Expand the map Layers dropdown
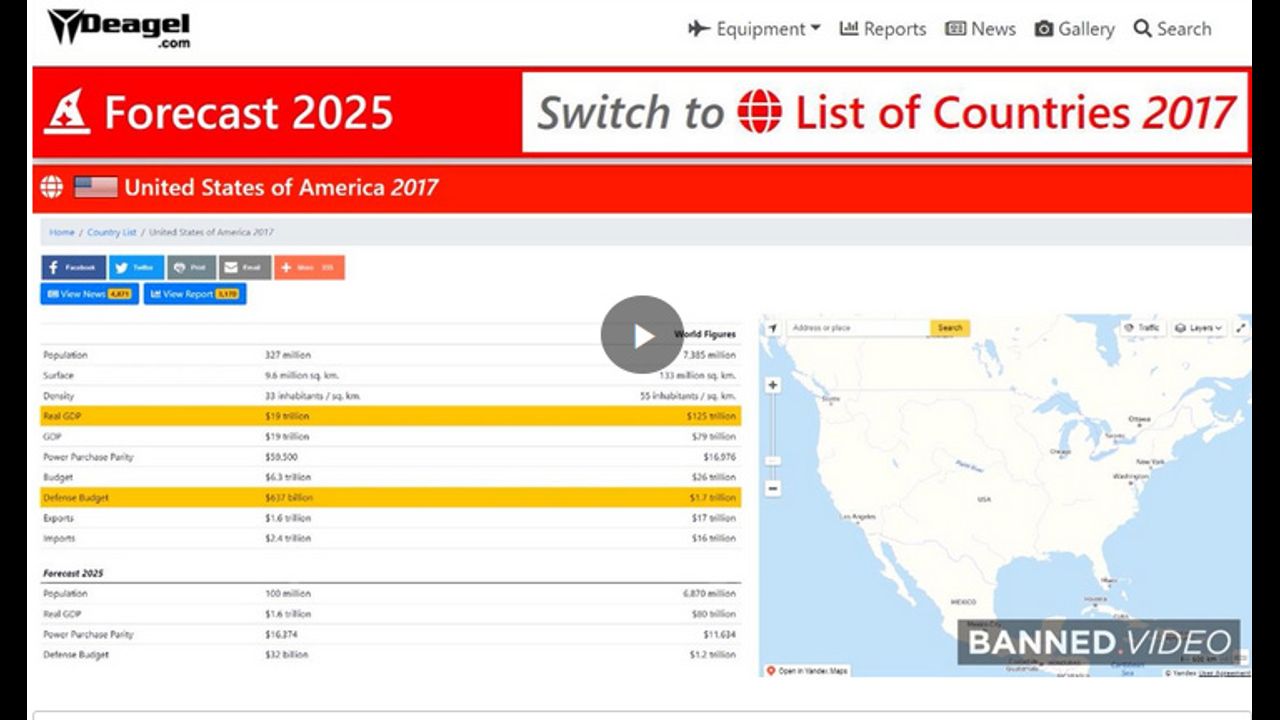This screenshot has width=1280, height=720. 1198,328
